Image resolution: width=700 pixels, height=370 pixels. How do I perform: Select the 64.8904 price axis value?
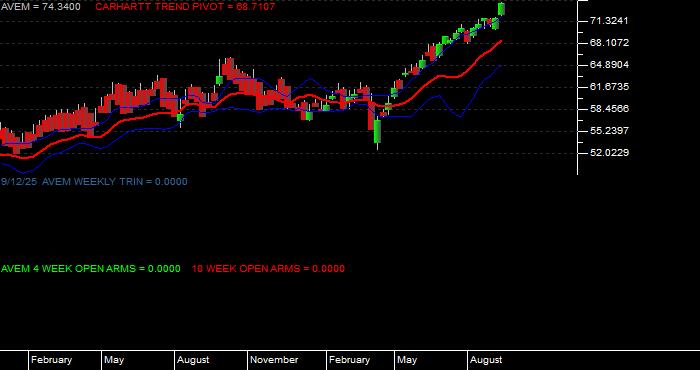(x=609, y=65)
